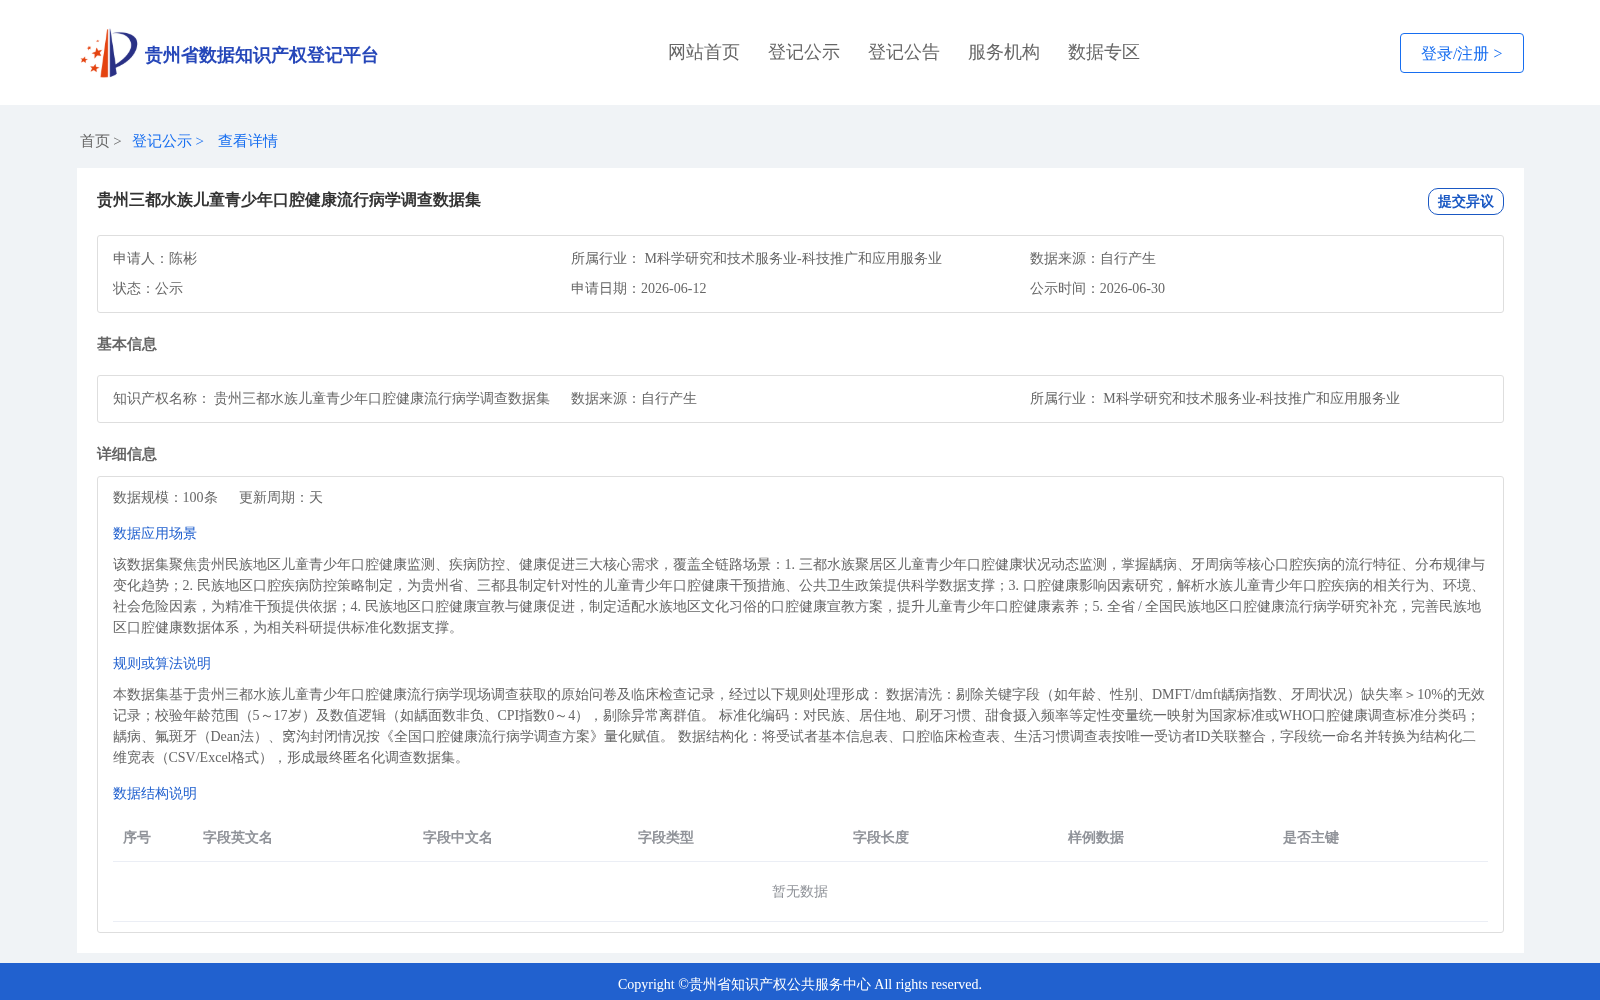Click 更新周期：天 text
Viewport: 1600px width, 1000px height.
[x=281, y=497]
